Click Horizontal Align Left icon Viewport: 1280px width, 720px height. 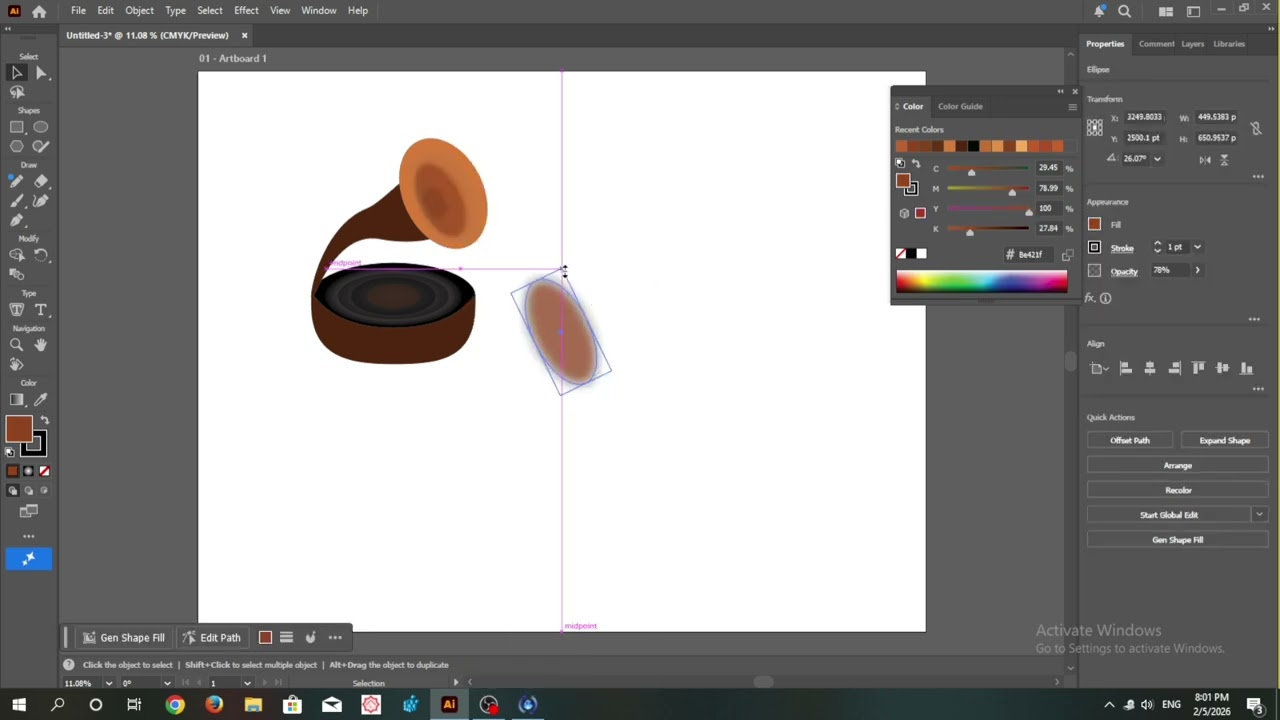[x=1125, y=368]
